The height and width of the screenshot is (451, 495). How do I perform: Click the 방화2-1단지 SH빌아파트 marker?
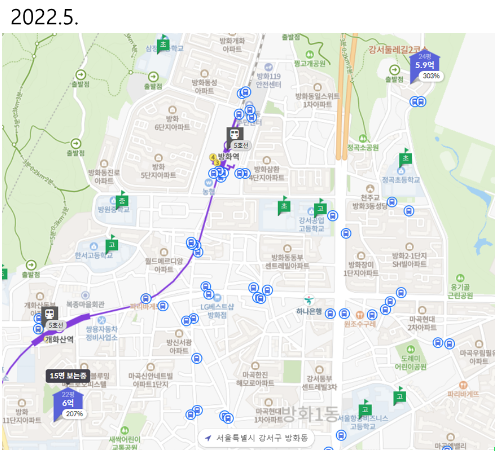point(409,247)
